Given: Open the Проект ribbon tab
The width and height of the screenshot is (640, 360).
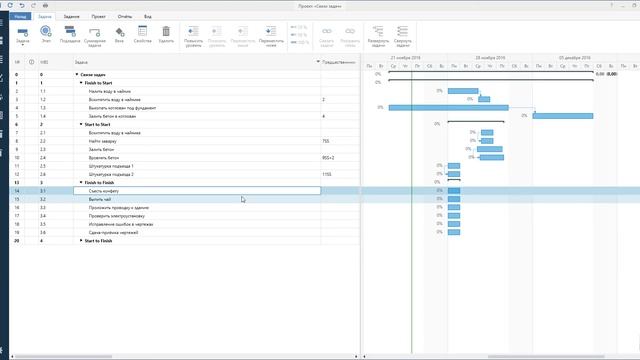Looking at the screenshot, I should pos(98,16).
